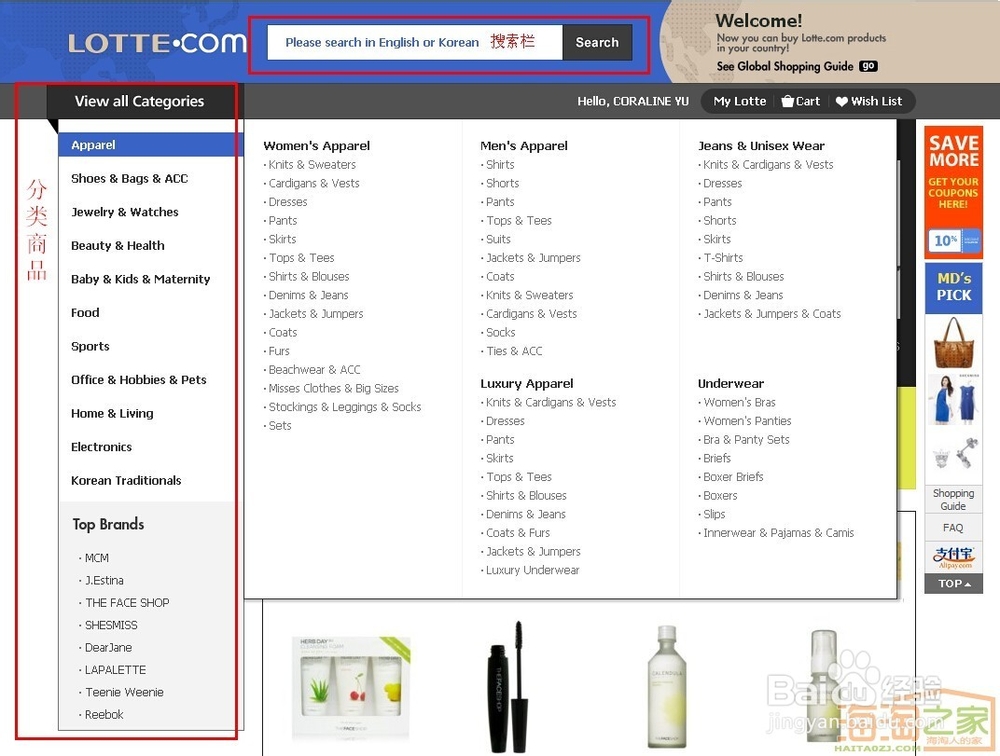Focus the search input field

(415, 42)
